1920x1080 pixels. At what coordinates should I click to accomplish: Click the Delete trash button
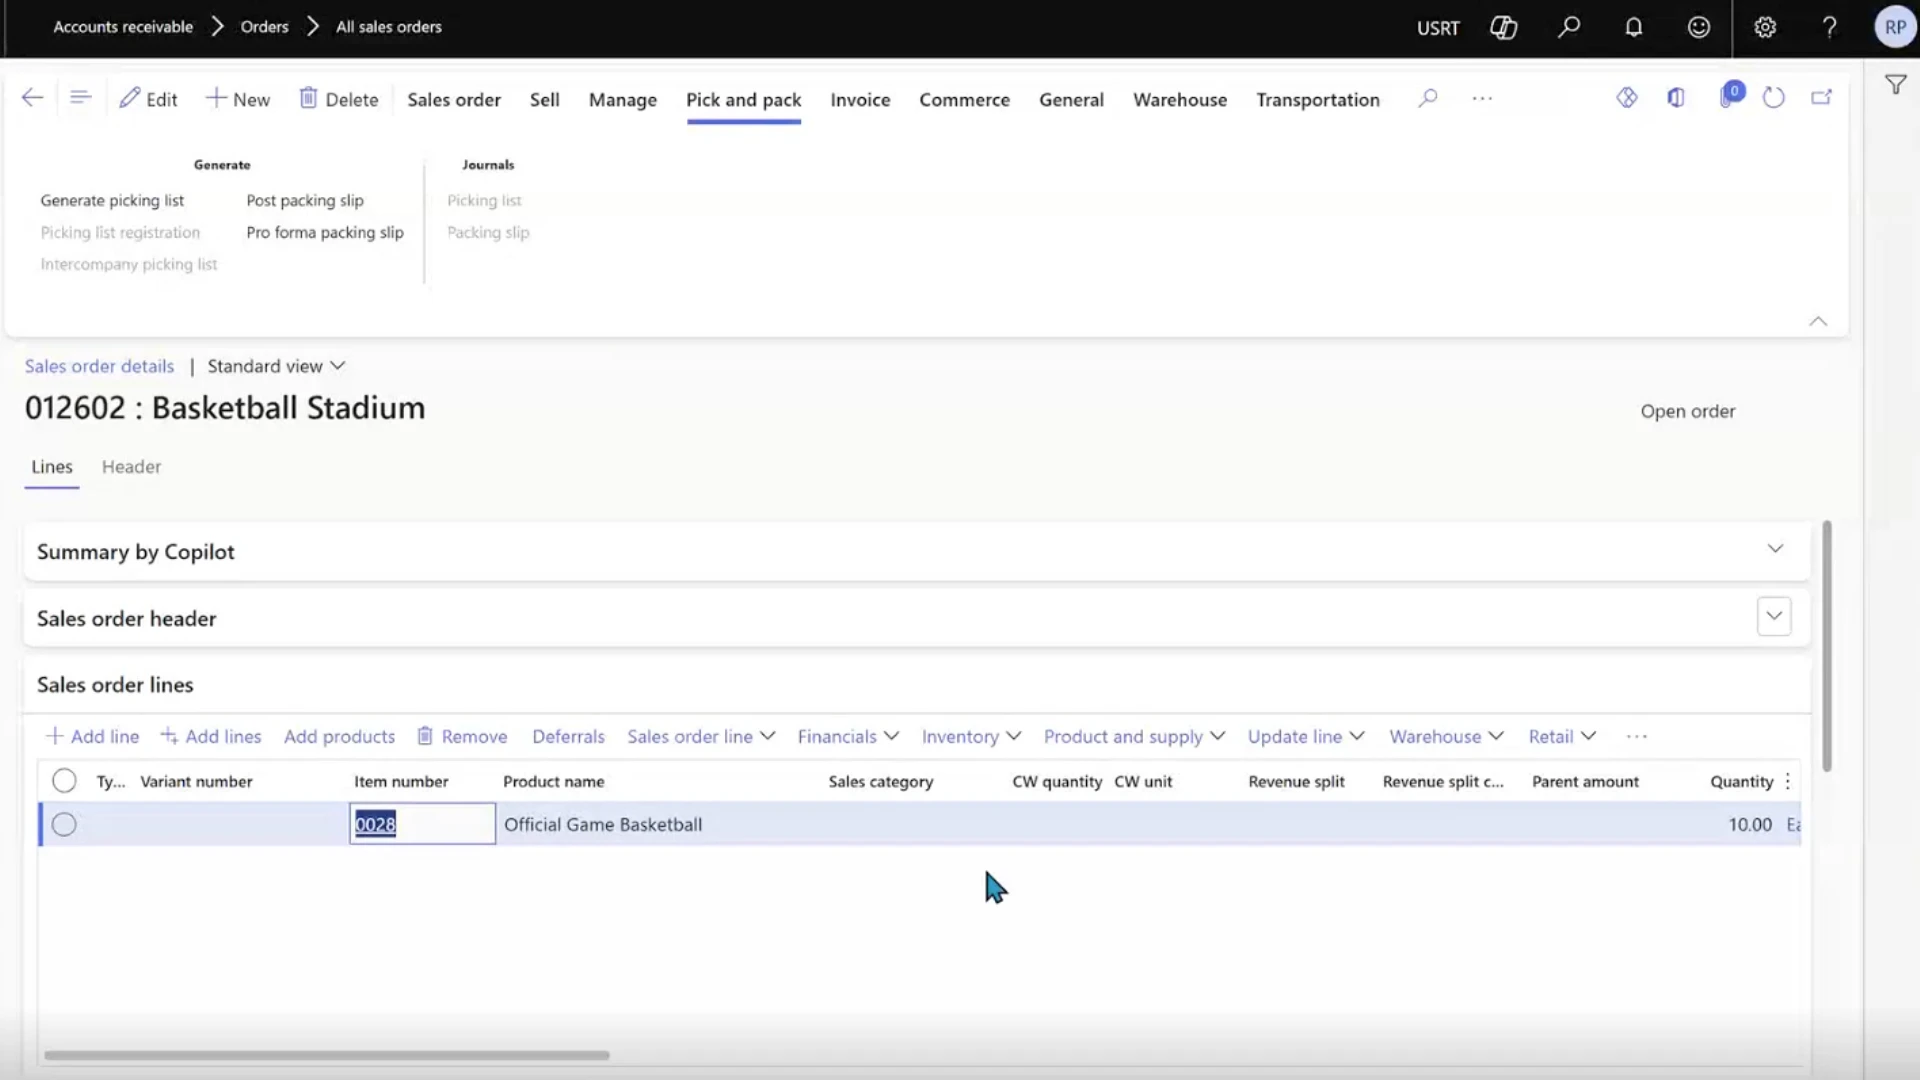pos(339,99)
